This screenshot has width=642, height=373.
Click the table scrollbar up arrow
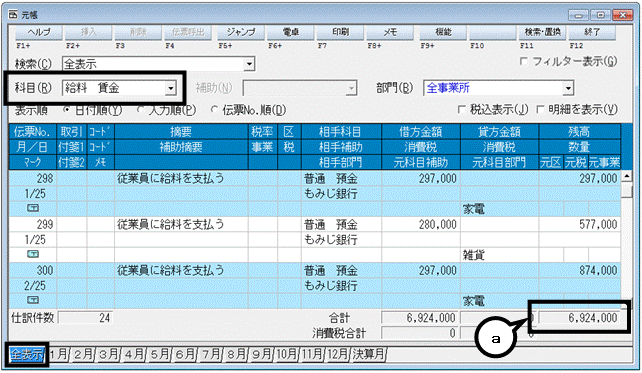point(626,176)
